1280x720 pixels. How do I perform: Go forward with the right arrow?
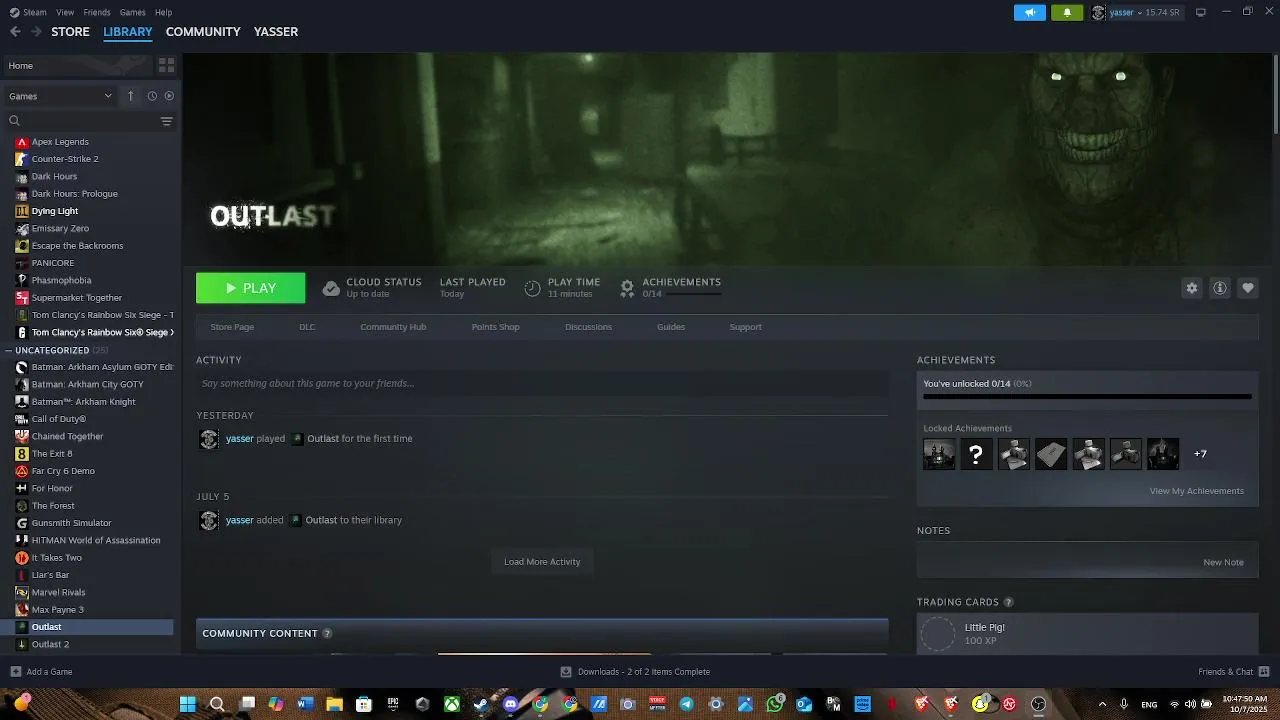(36, 32)
